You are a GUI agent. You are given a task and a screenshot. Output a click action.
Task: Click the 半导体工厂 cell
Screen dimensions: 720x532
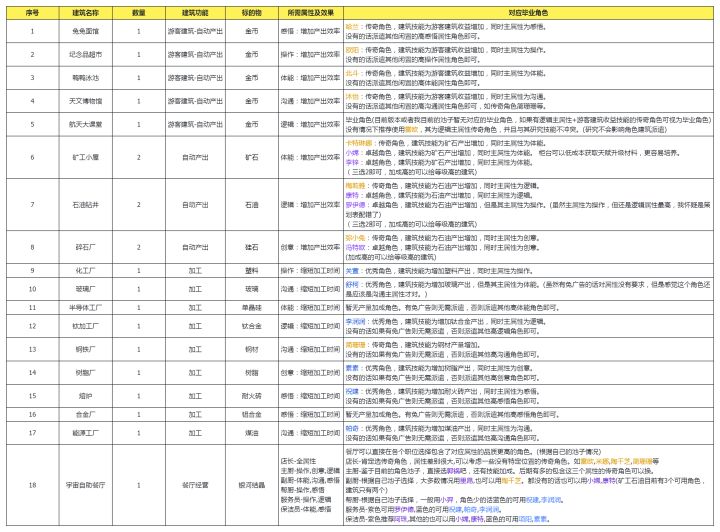coord(85,308)
